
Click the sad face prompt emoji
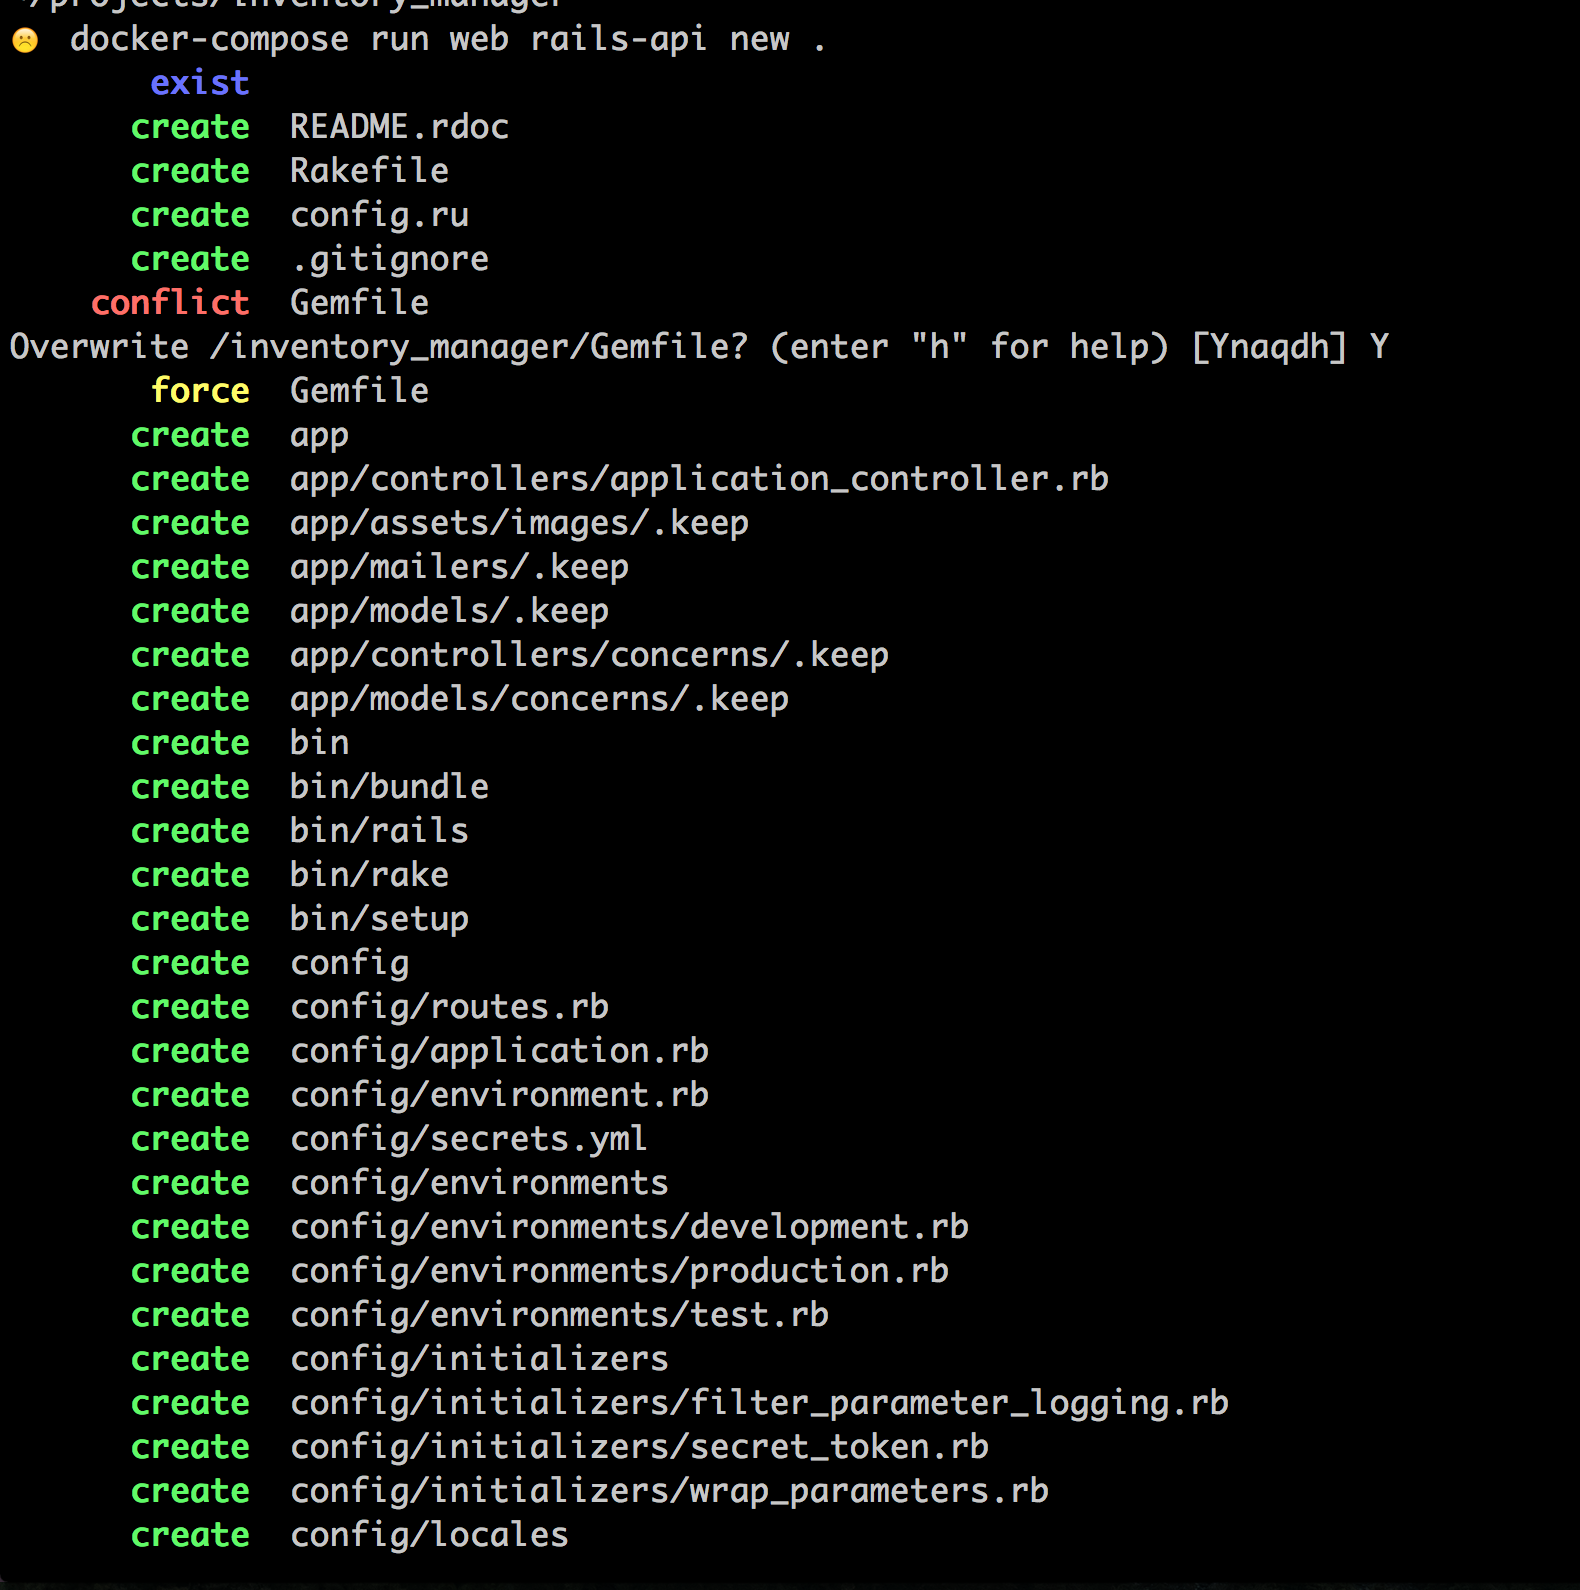(25, 40)
